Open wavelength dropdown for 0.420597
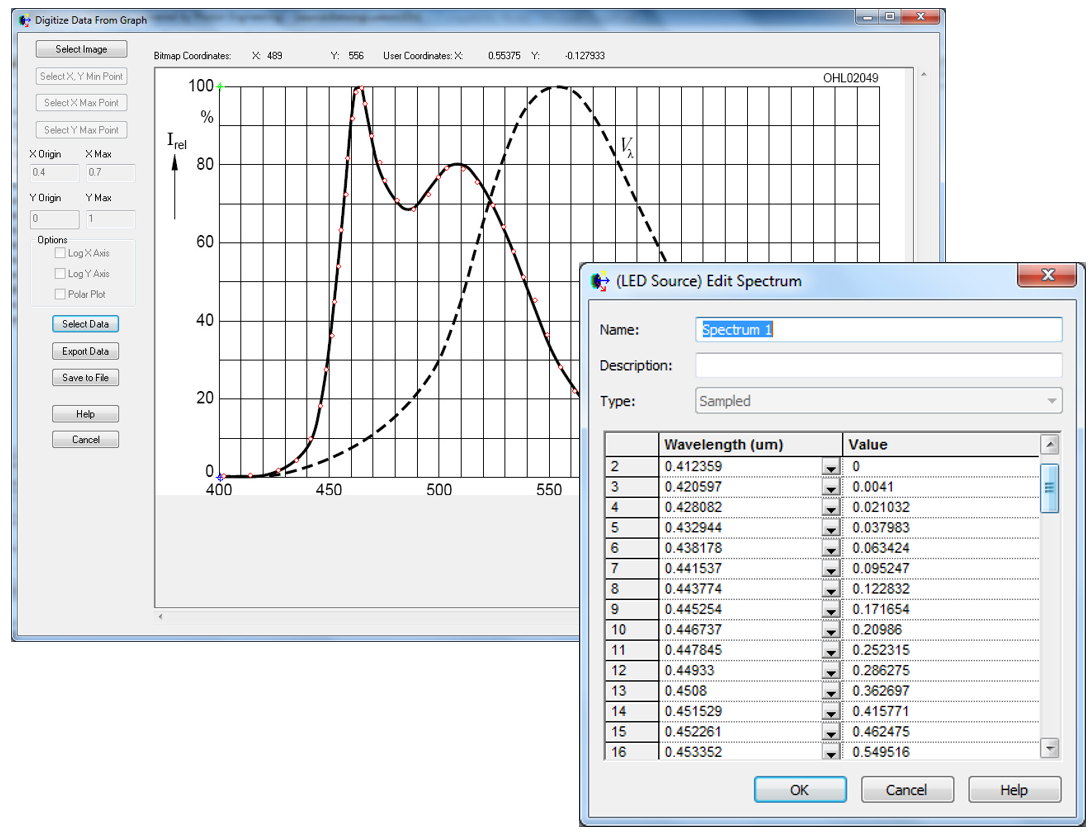The image size is (1092, 835). [830, 487]
